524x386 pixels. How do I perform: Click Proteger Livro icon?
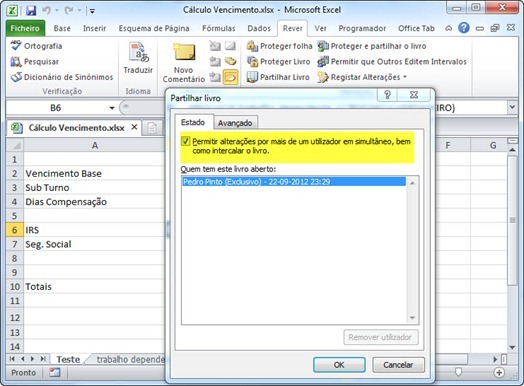click(252, 61)
